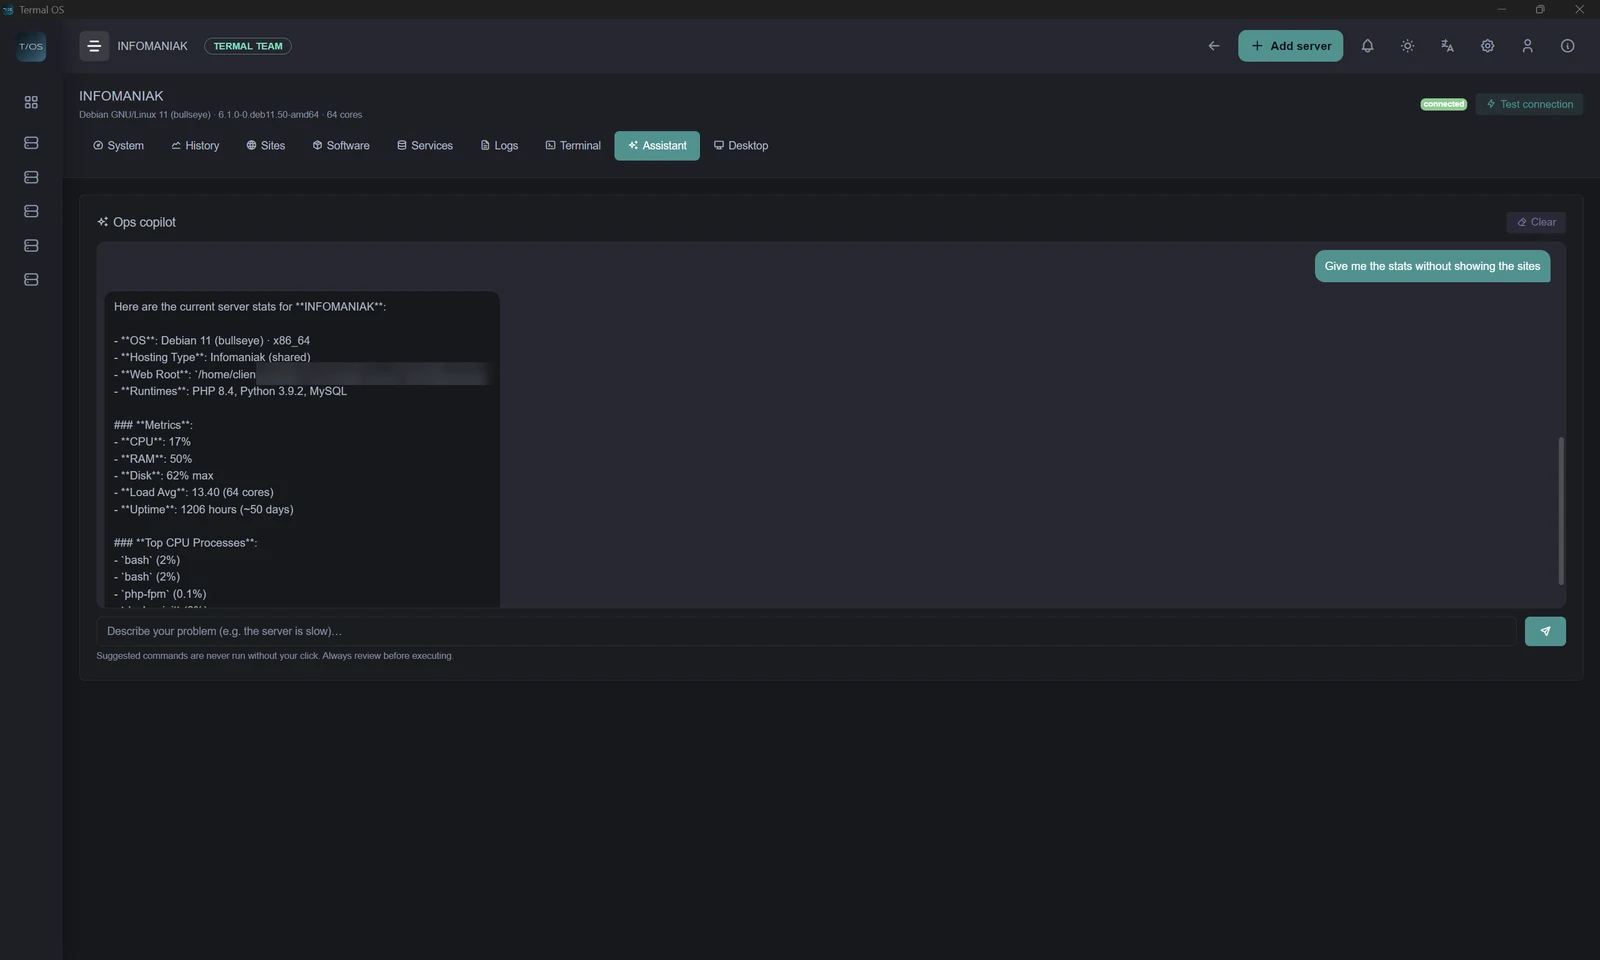Click the 'Here are the current server stats' line
1600x960 pixels.
[250, 307]
